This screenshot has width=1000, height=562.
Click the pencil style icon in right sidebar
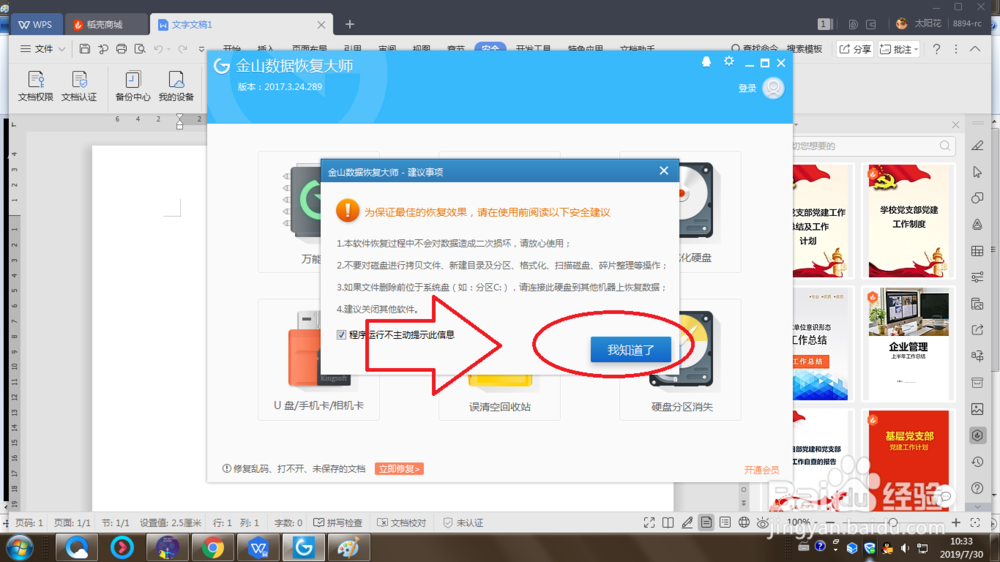pos(977,145)
